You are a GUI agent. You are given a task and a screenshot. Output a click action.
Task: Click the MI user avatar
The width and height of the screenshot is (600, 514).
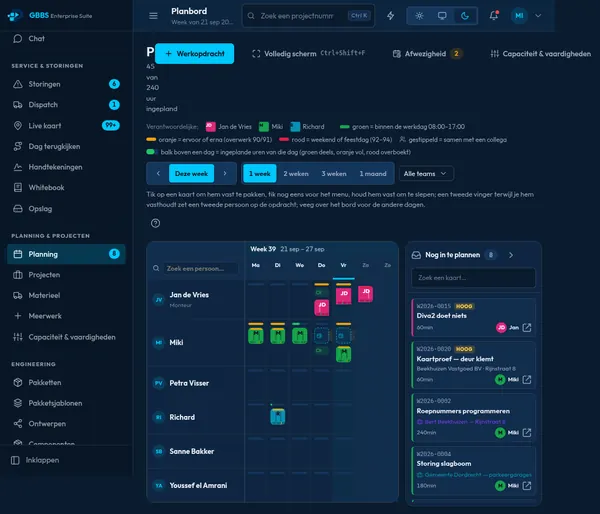pyautogui.click(x=519, y=16)
